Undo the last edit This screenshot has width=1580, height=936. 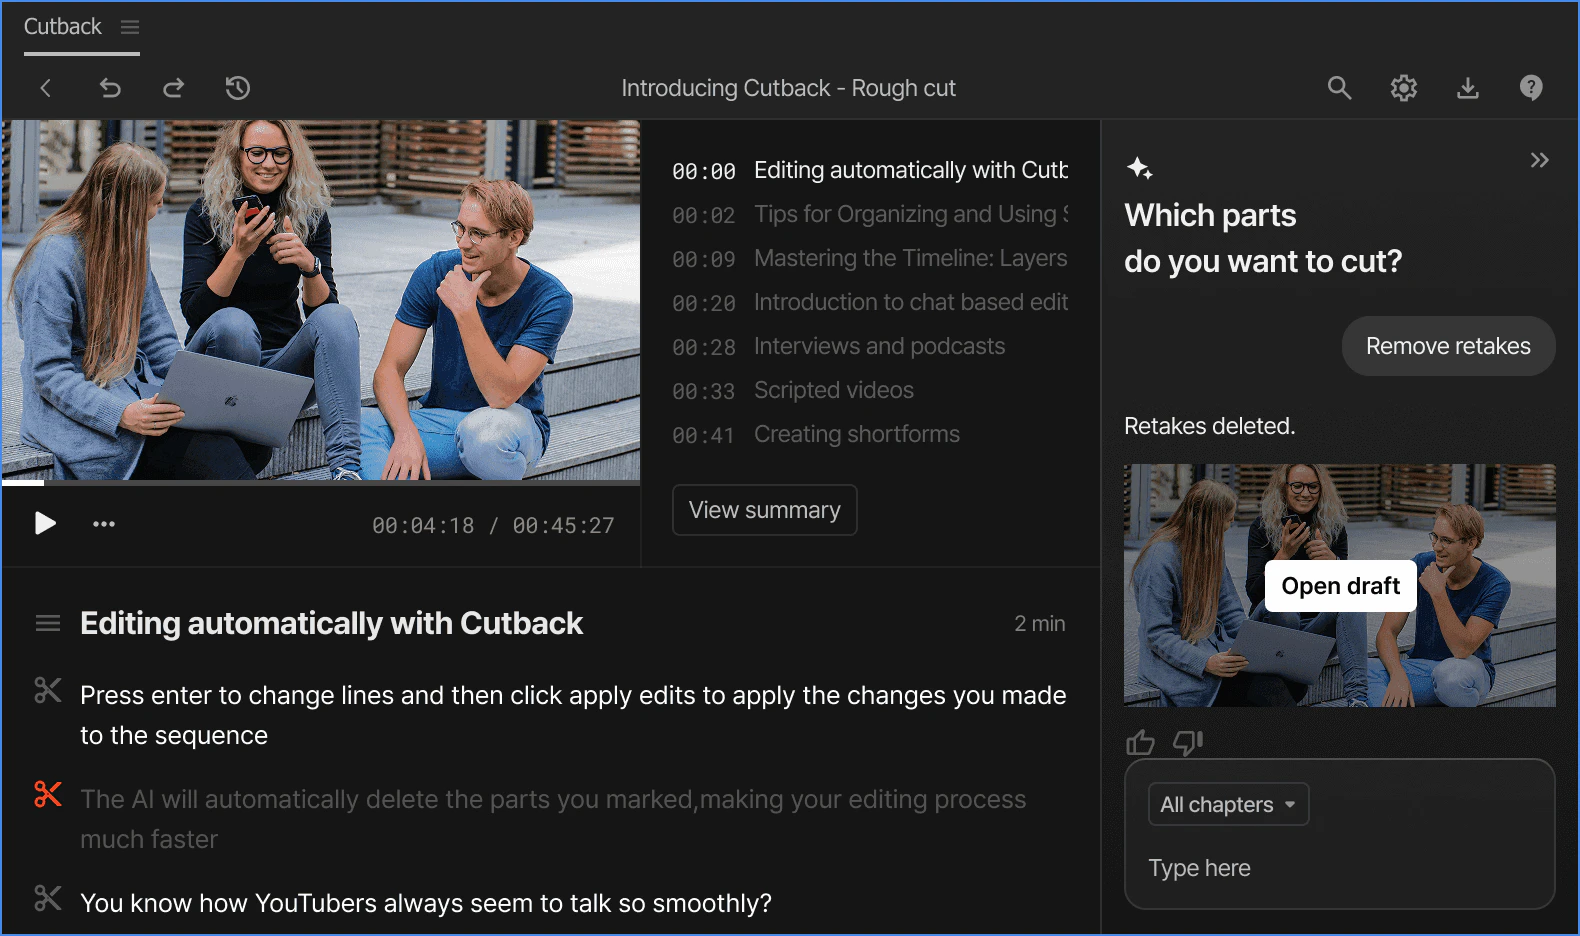click(x=110, y=88)
